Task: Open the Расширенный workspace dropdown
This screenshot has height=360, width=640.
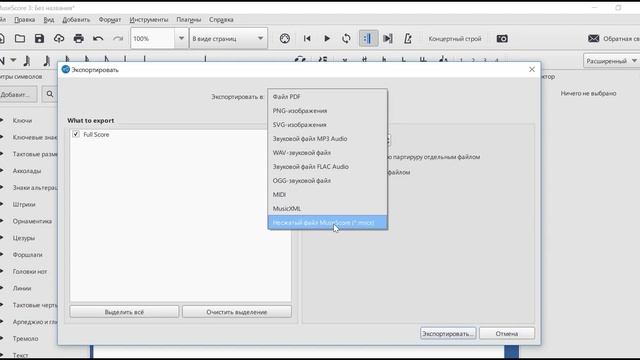Action: tap(611, 61)
